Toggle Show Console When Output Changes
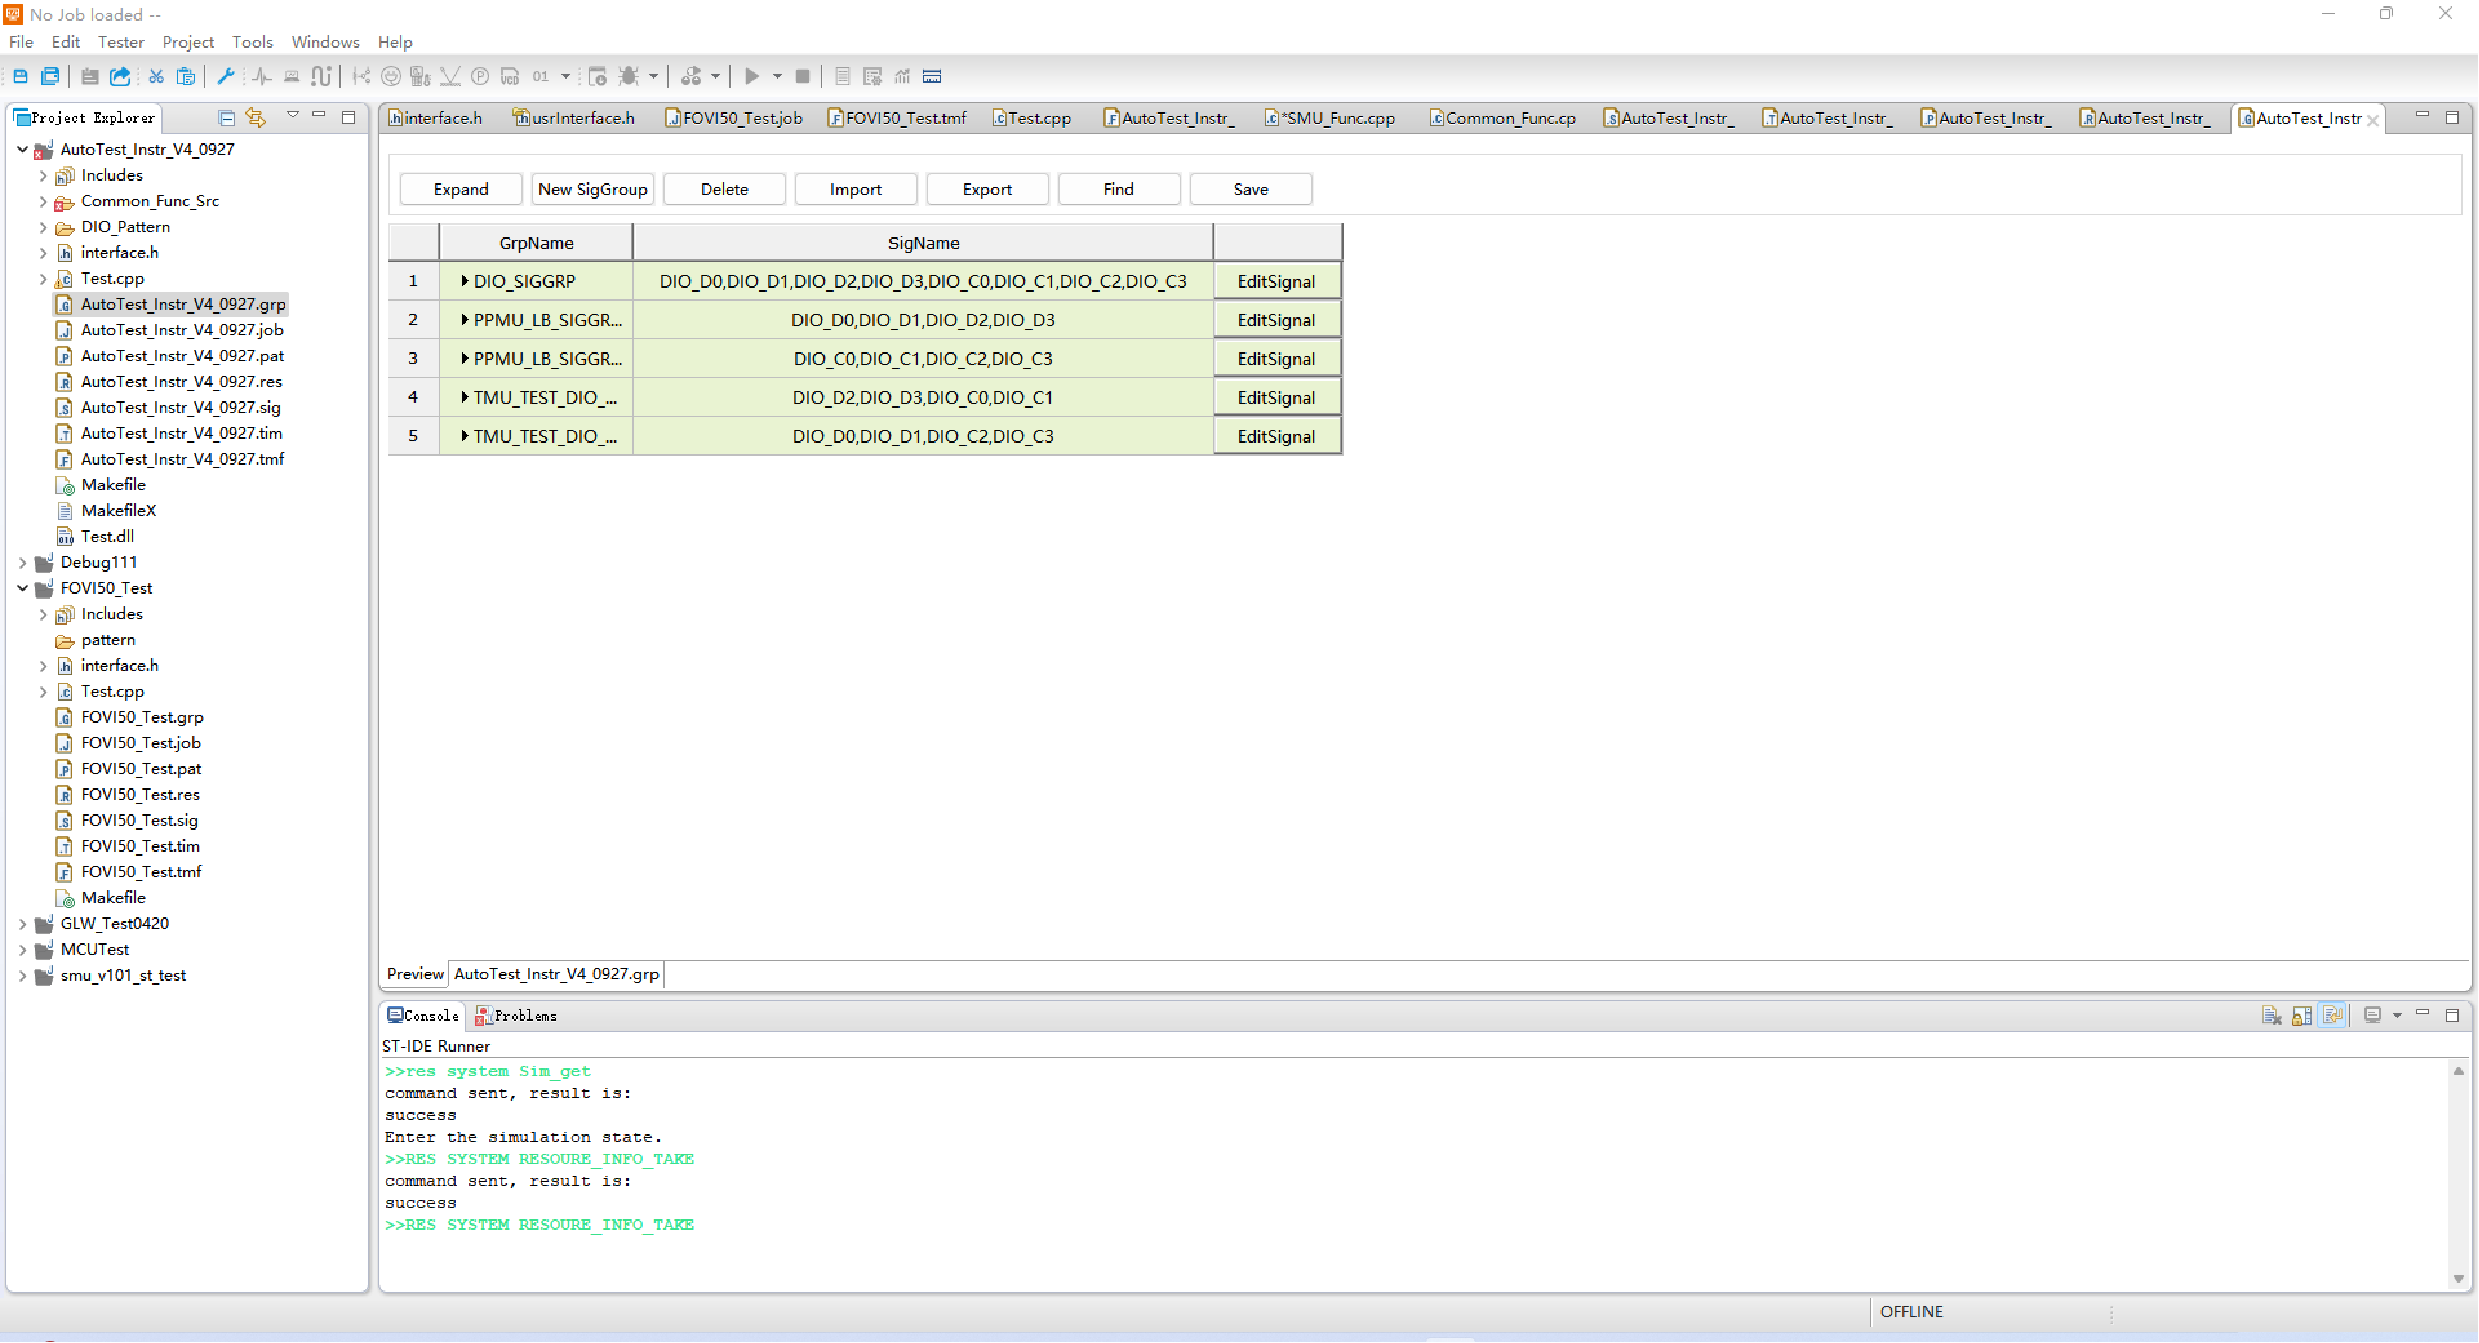2479x1343 pixels. (2333, 1015)
